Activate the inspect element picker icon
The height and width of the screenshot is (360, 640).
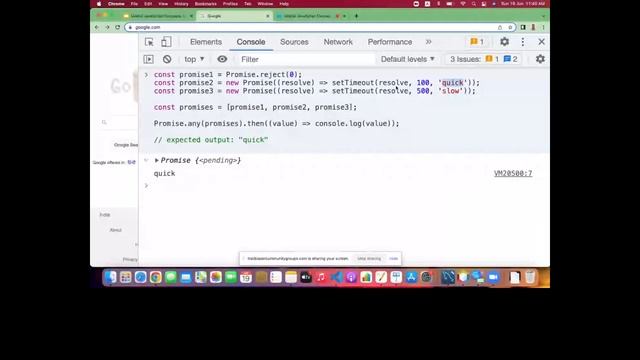pos(149,42)
